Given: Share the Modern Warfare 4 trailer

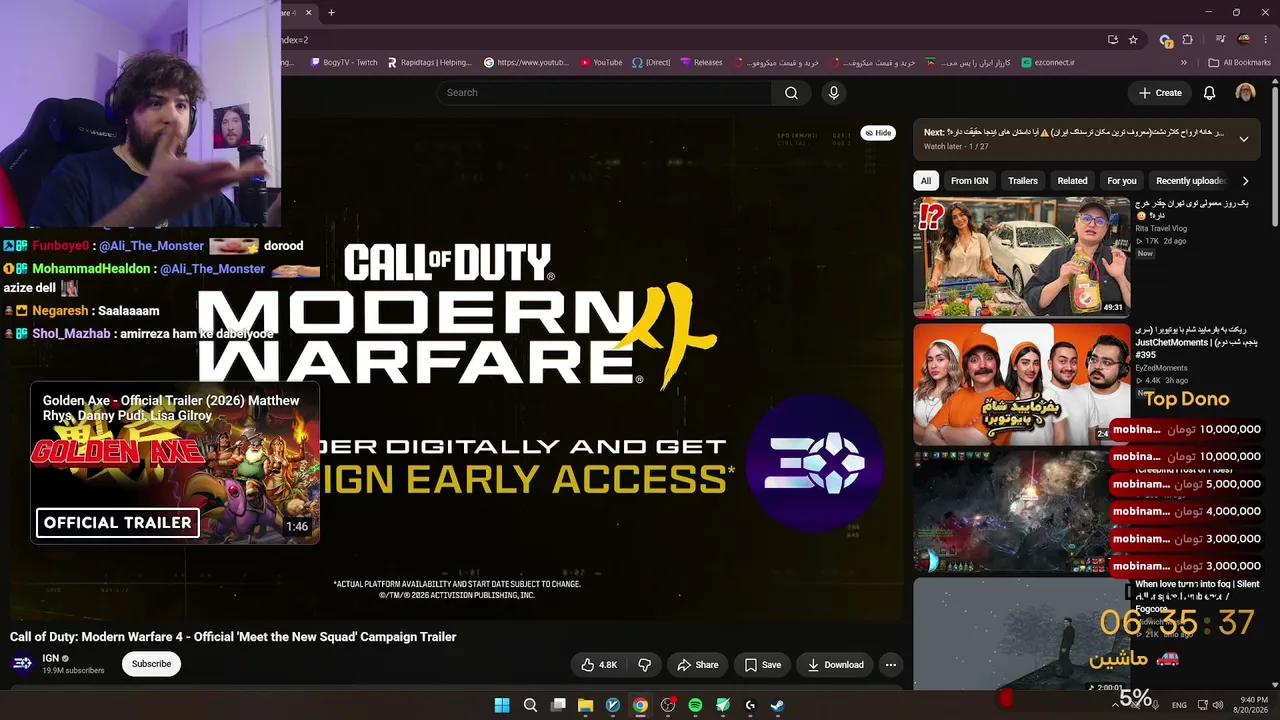Looking at the screenshot, I should [x=698, y=665].
